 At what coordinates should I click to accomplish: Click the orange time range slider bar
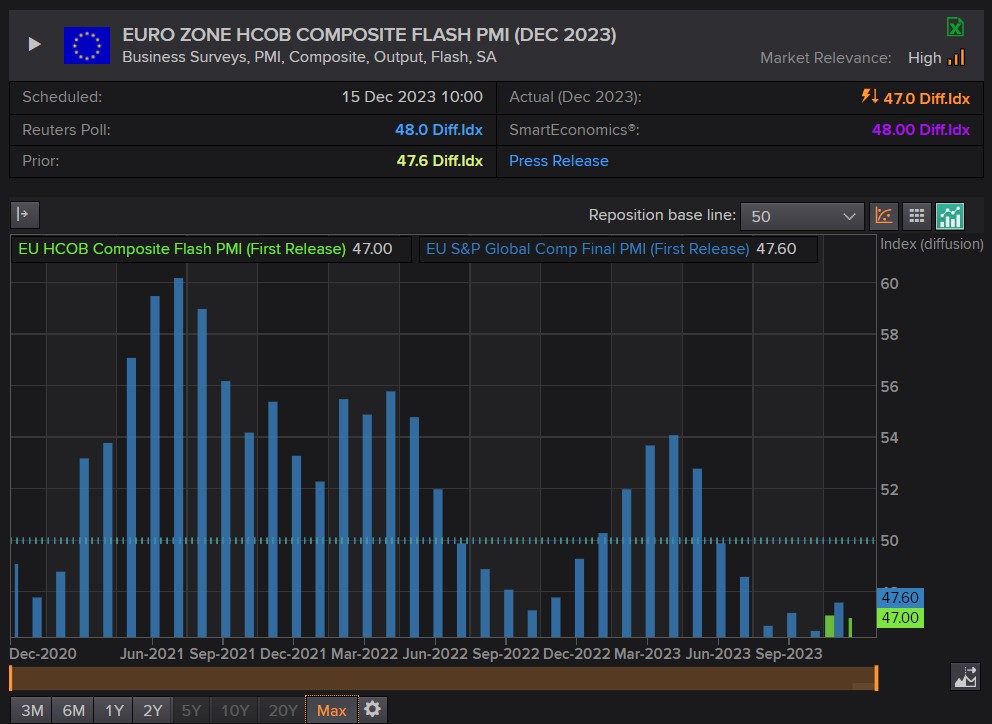click(x=443, y=678)
